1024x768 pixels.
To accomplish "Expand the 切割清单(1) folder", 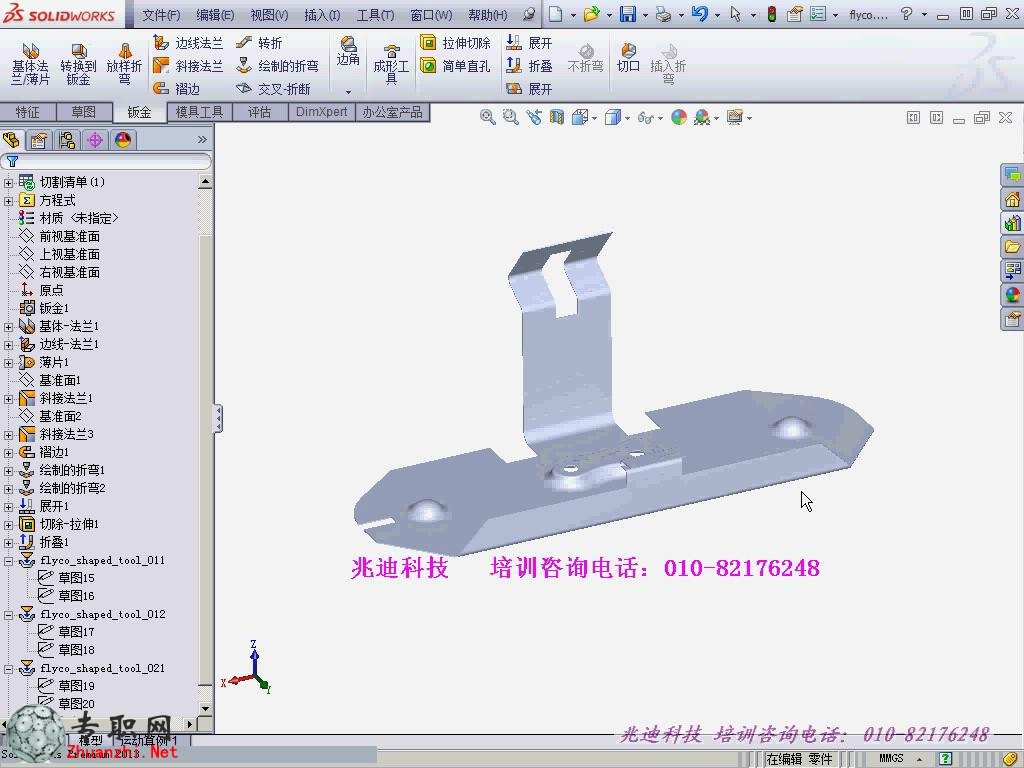I will [8, 182].
